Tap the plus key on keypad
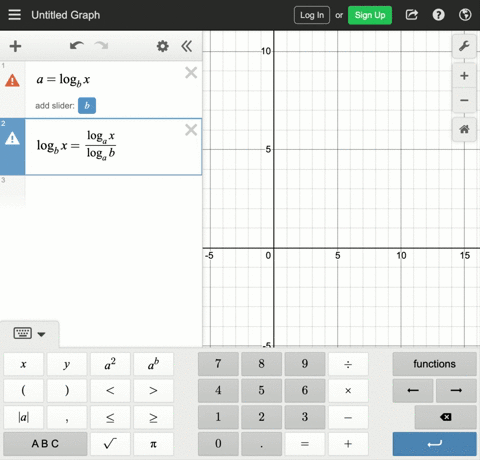Image resolution: width=480 pixels, height=460 pixels. (348, 444)
